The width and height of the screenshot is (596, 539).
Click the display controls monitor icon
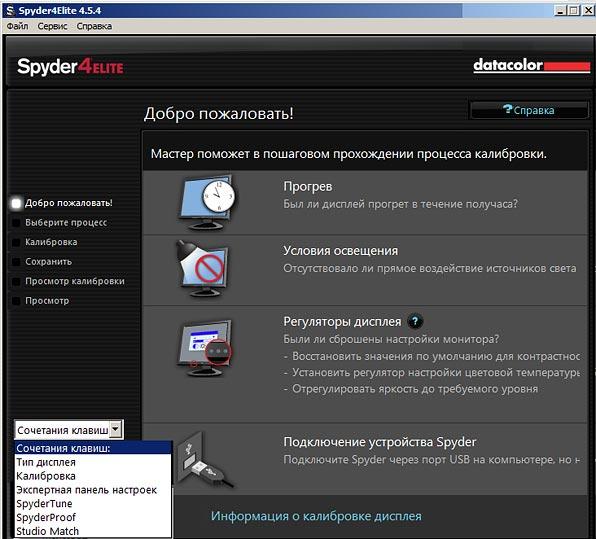(x=204, y=347)
